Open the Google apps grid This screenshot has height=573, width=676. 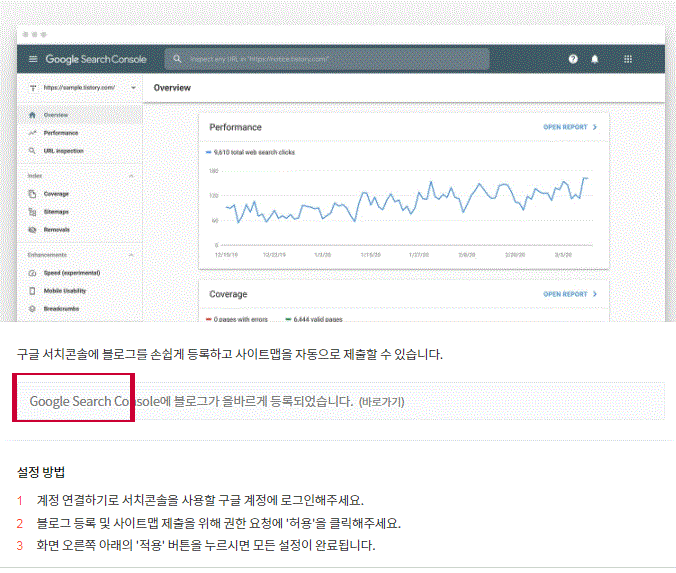coord(628,59)
